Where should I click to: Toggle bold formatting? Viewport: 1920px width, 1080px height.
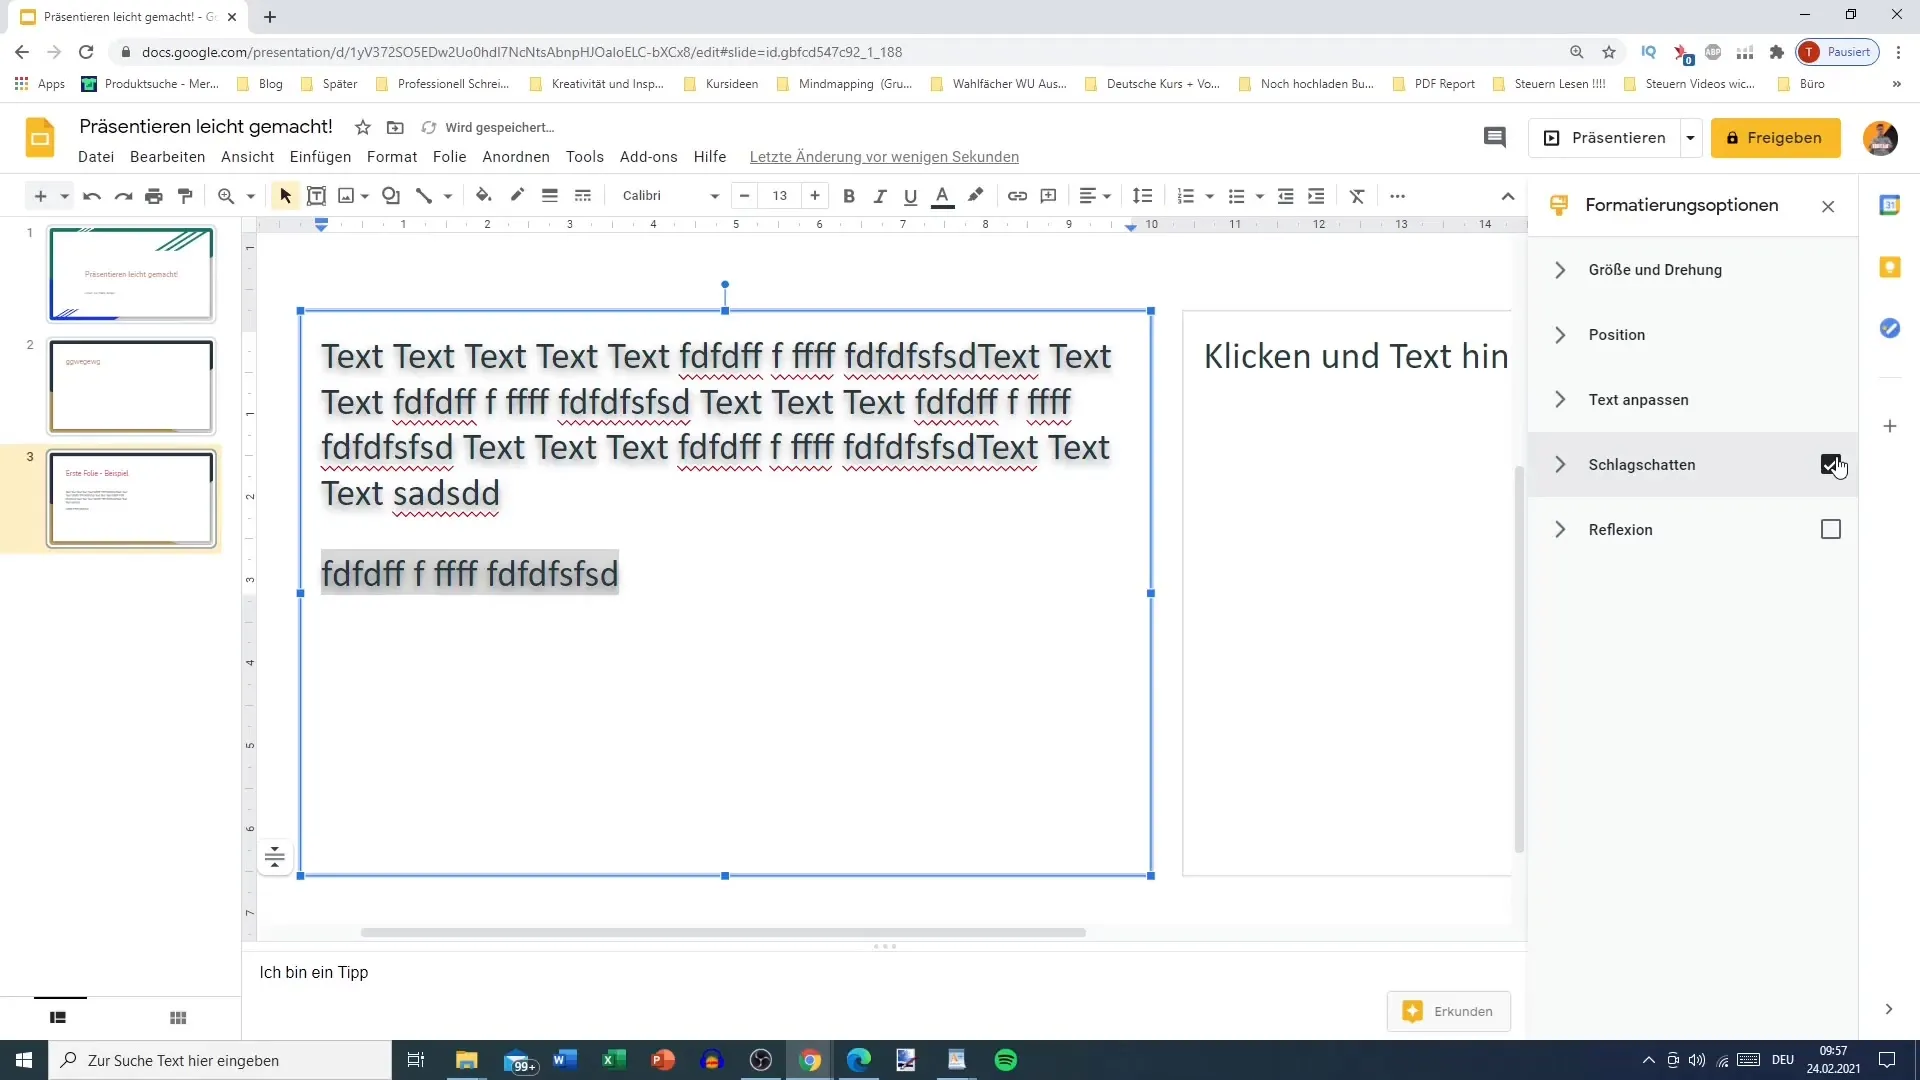click(849, 196)
